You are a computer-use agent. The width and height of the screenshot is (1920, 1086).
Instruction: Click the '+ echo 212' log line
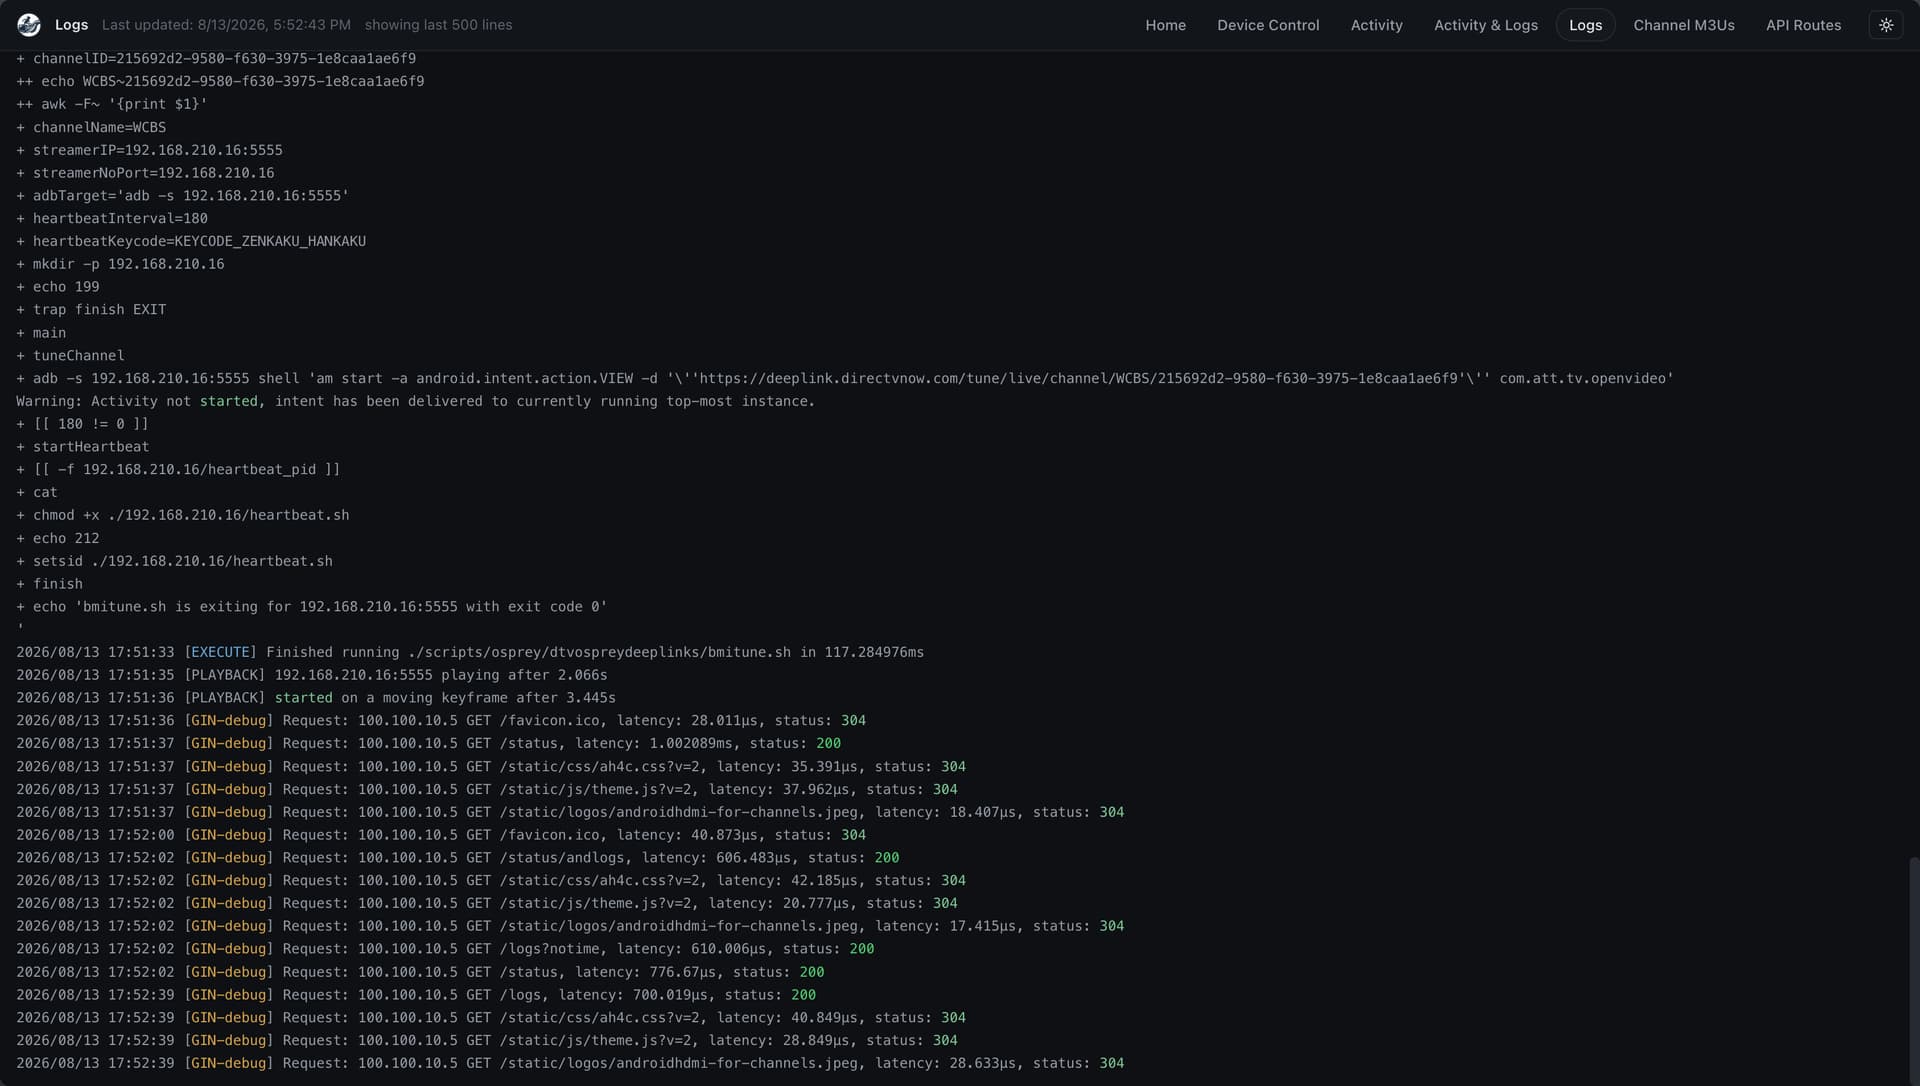tap(58, 538)
